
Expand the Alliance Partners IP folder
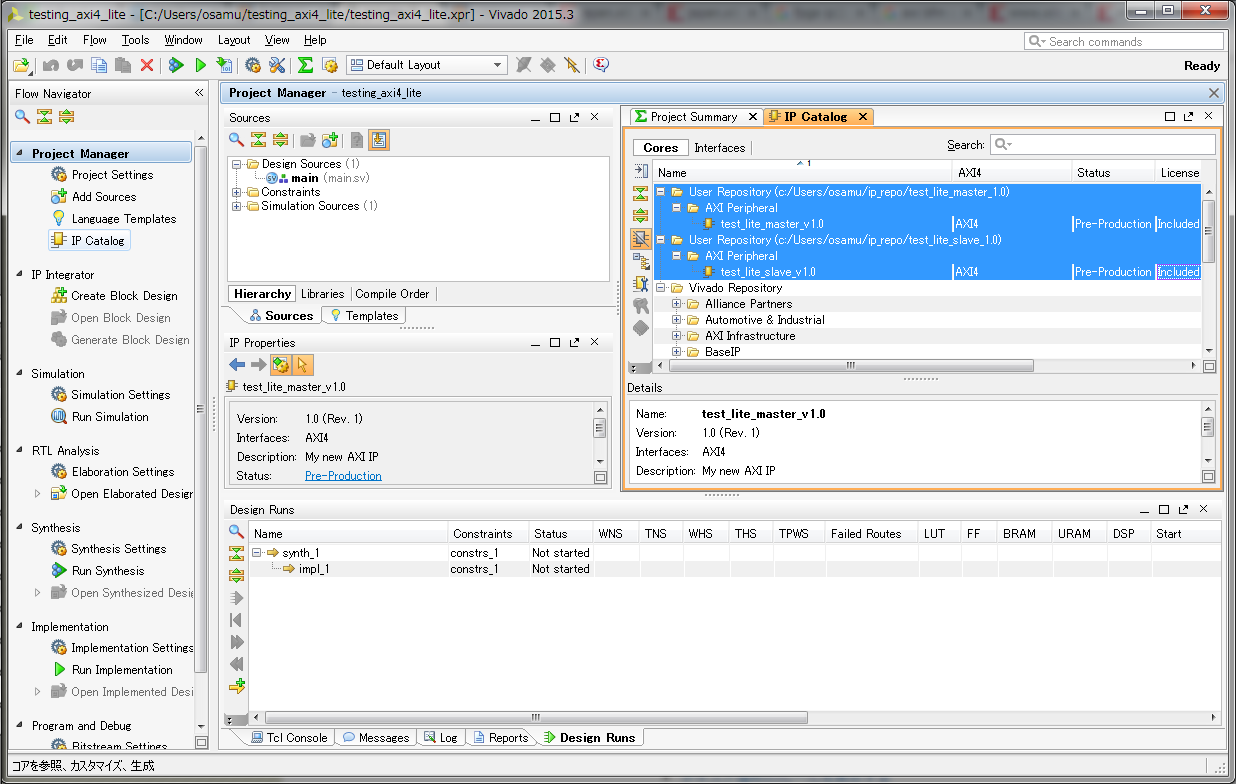[x=677, y=304]
